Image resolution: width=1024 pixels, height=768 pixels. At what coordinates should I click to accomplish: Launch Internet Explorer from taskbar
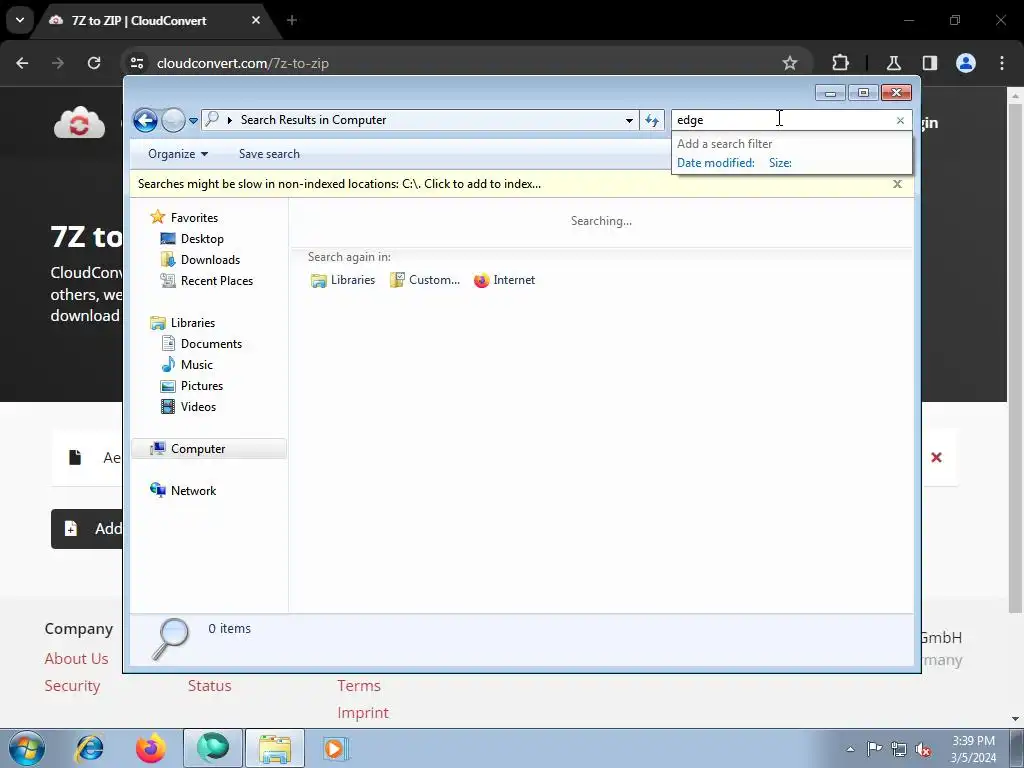(89, 748)
